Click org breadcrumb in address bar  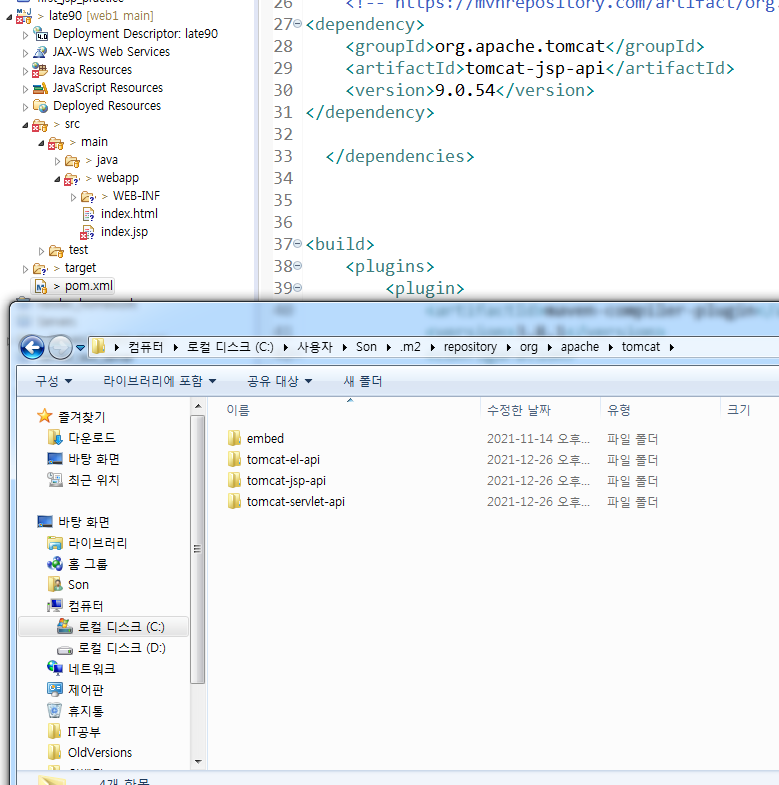[x=528, y=347]
